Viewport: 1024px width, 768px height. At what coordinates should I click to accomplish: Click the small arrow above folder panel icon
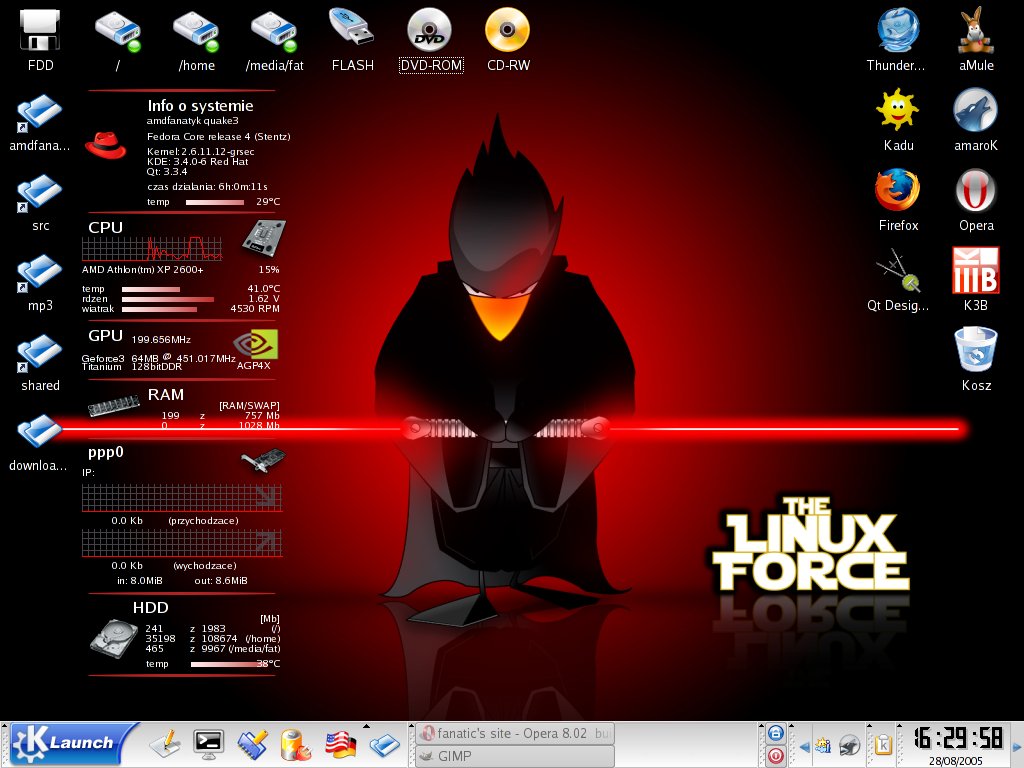[366, 726]
